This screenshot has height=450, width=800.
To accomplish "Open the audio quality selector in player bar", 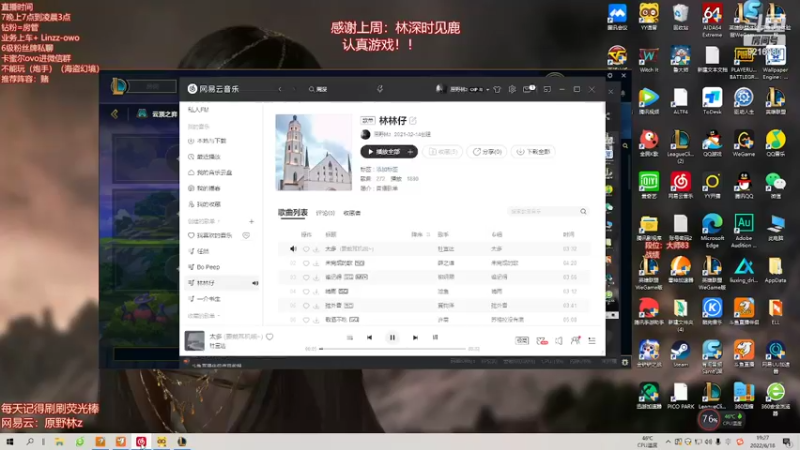I will 522,341.
